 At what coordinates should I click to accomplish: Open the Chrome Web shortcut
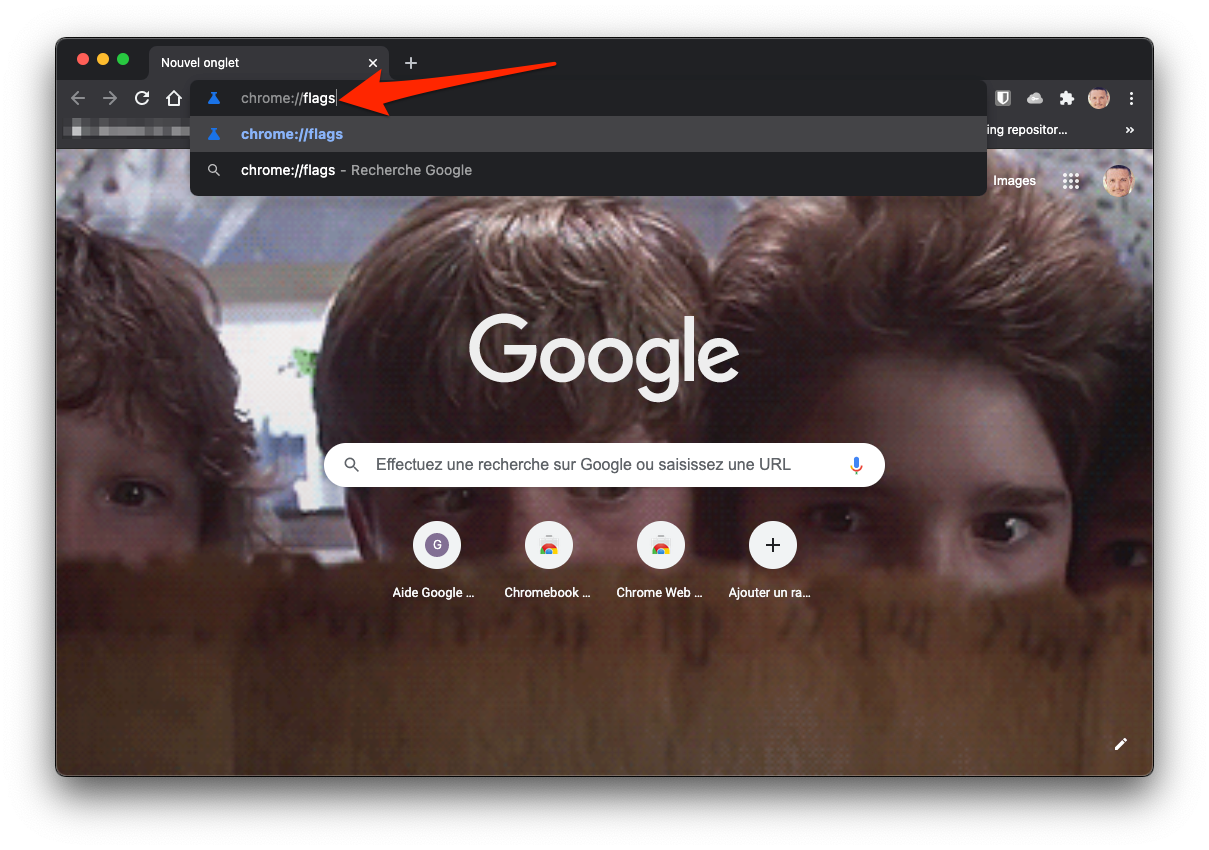[x=660, y=561]
